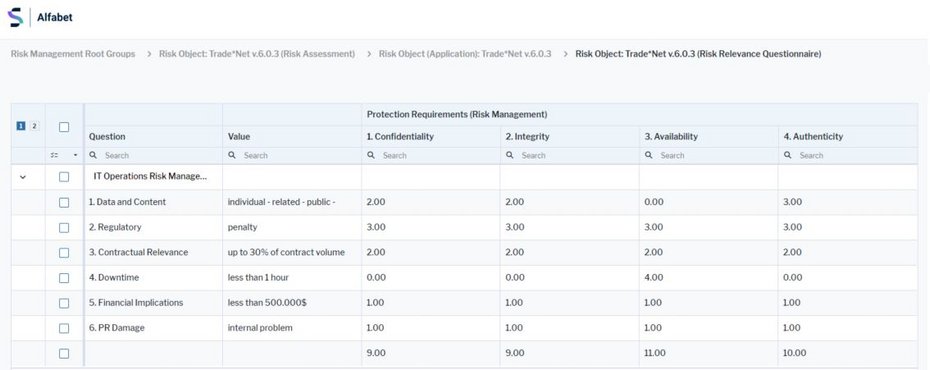Image resolution: width=930 pixels, height=370 pixels.
Task: Click the search magnifier in Question column
Action: click(93, 155)
